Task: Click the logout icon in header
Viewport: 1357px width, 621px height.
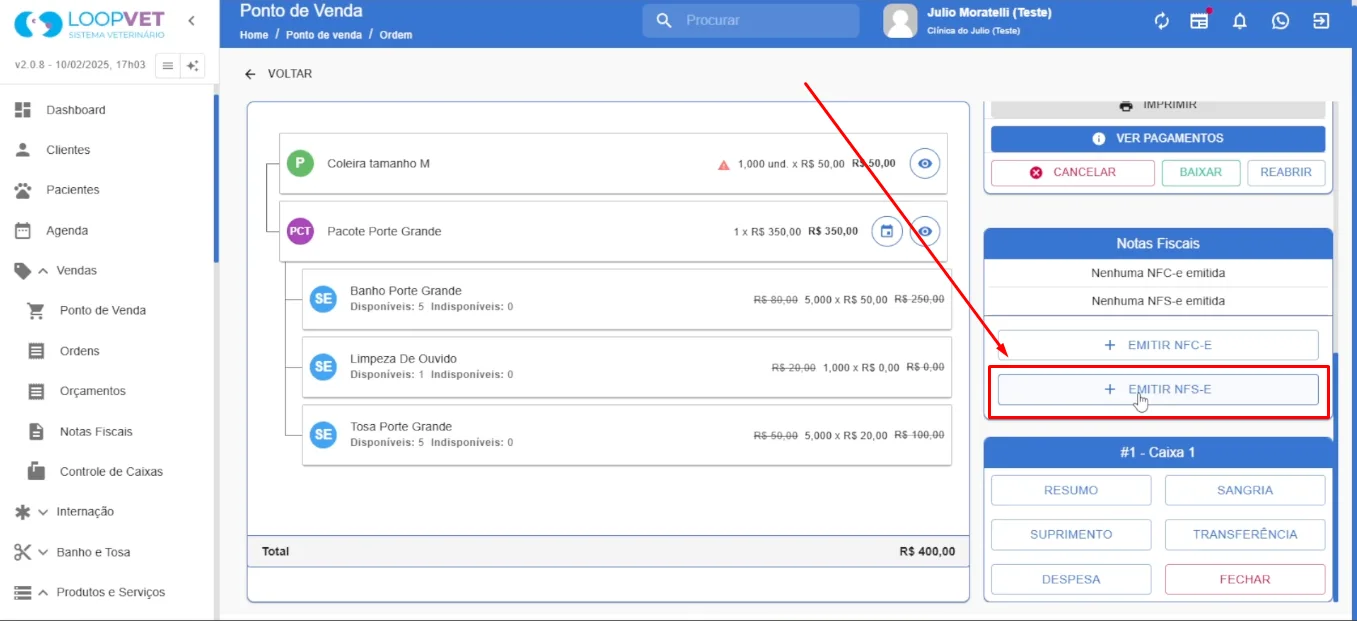Action: (1321, 21)
